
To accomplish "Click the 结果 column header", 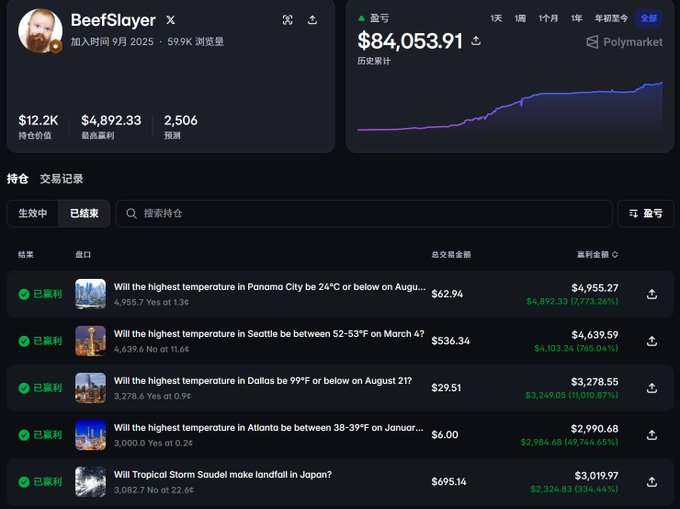I will [x=26, y=254].
